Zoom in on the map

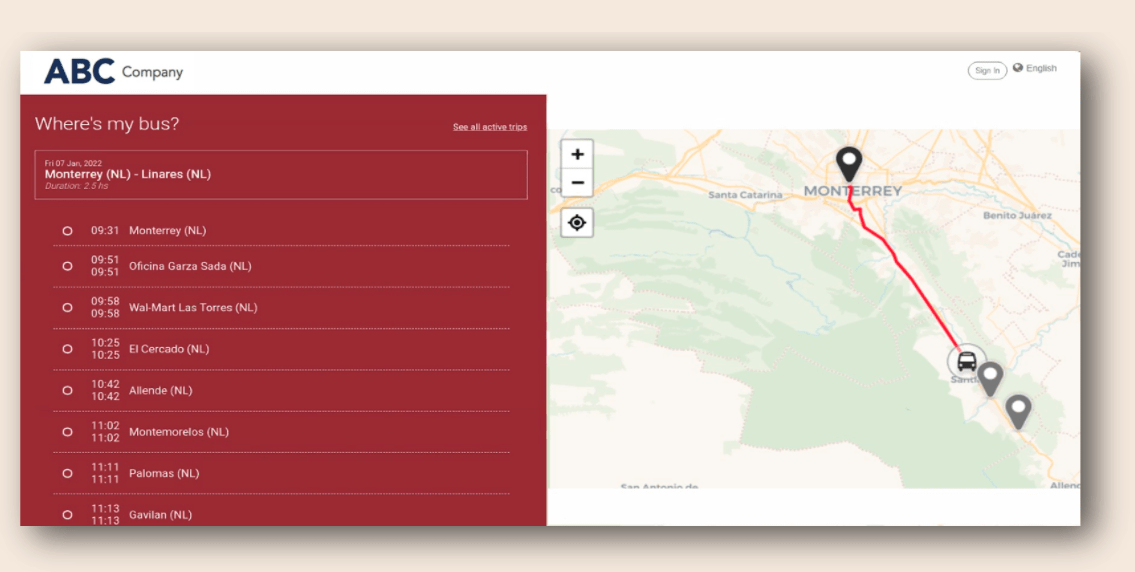[x=577, y=154]
